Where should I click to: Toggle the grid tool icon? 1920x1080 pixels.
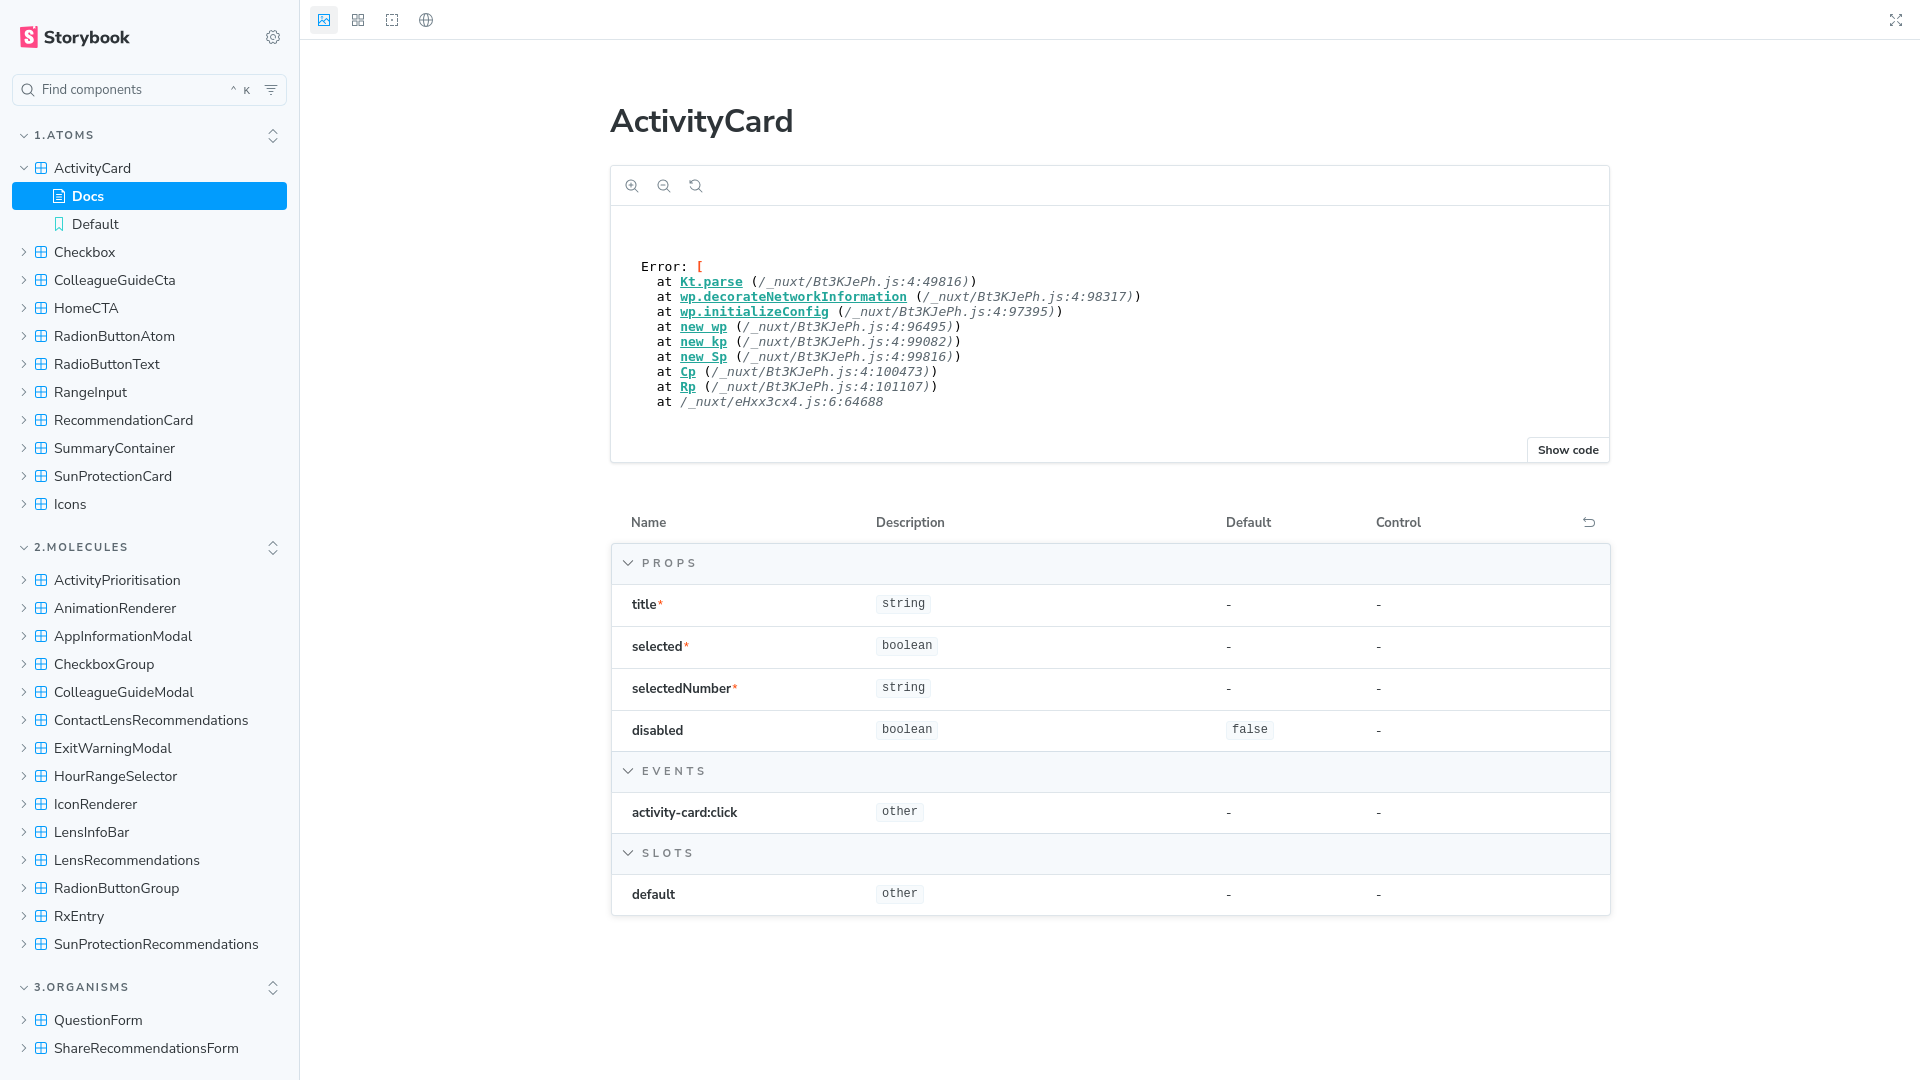coord(358,20)
